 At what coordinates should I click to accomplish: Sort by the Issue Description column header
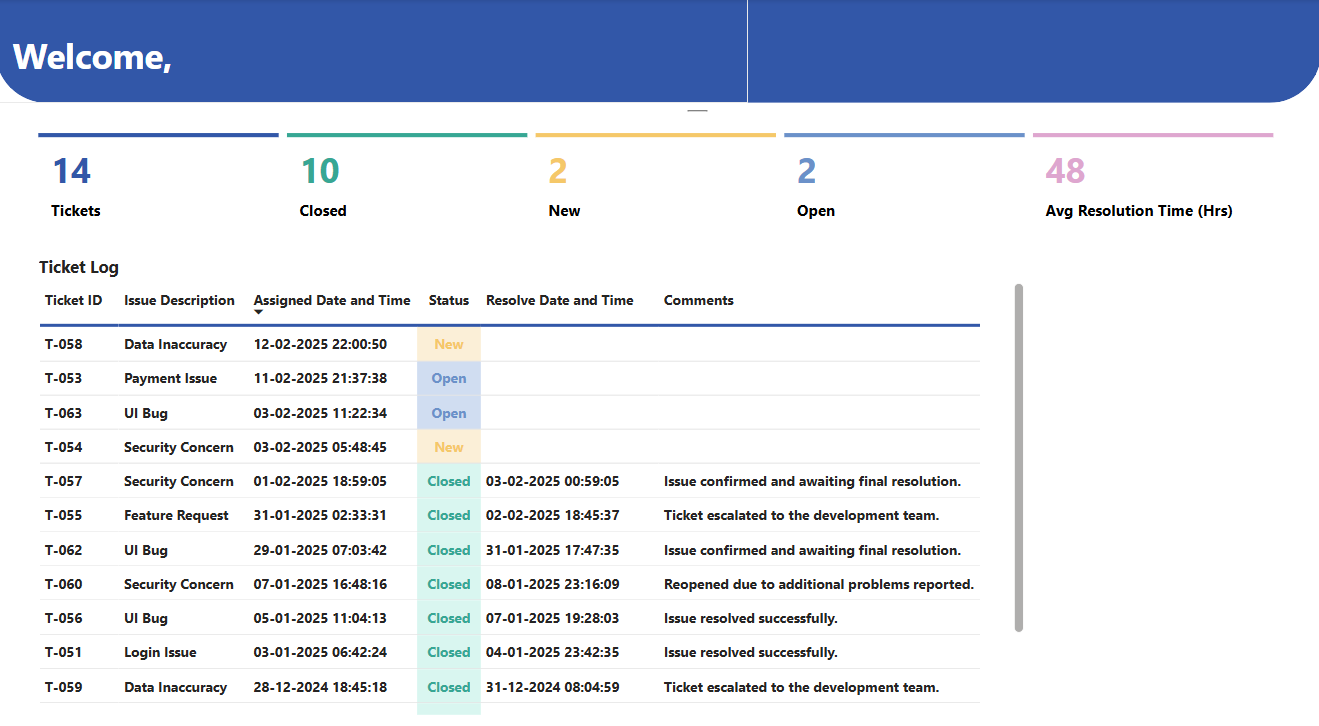click(x=179, y=300)
